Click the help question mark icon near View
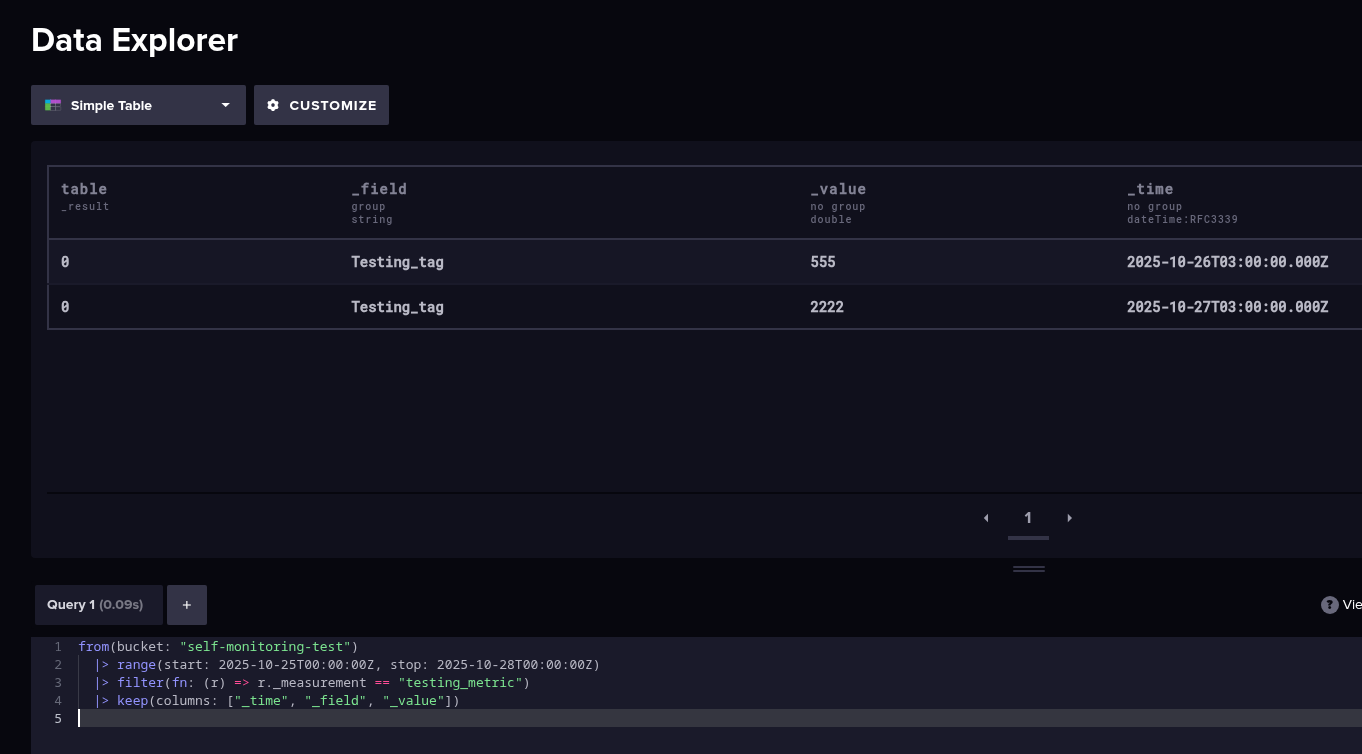 point(1329,604)
